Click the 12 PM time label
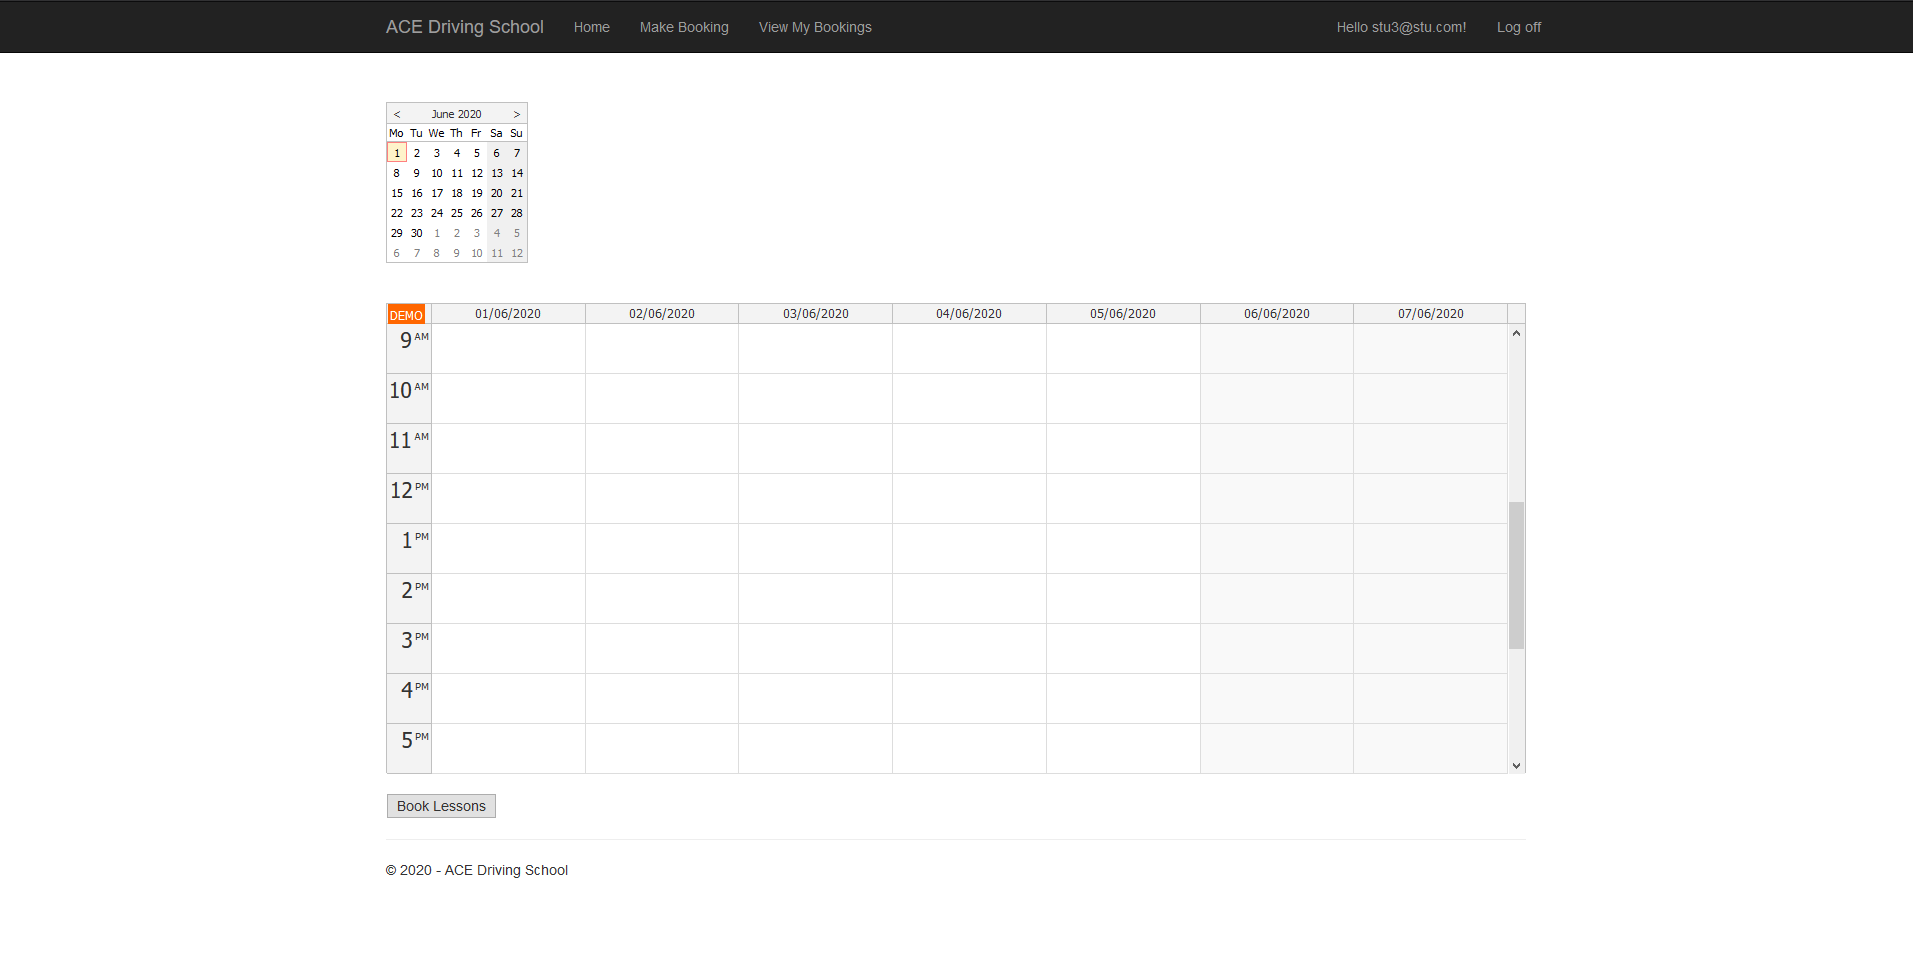1913x959 pixels. coord(409,499)
